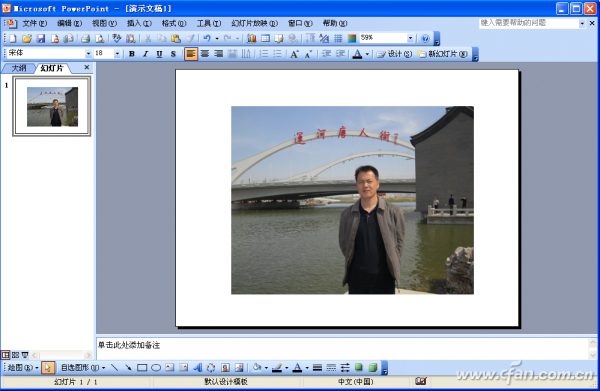Toggle right text alignment
Viewport: 600px width, 391px height.
218,54
